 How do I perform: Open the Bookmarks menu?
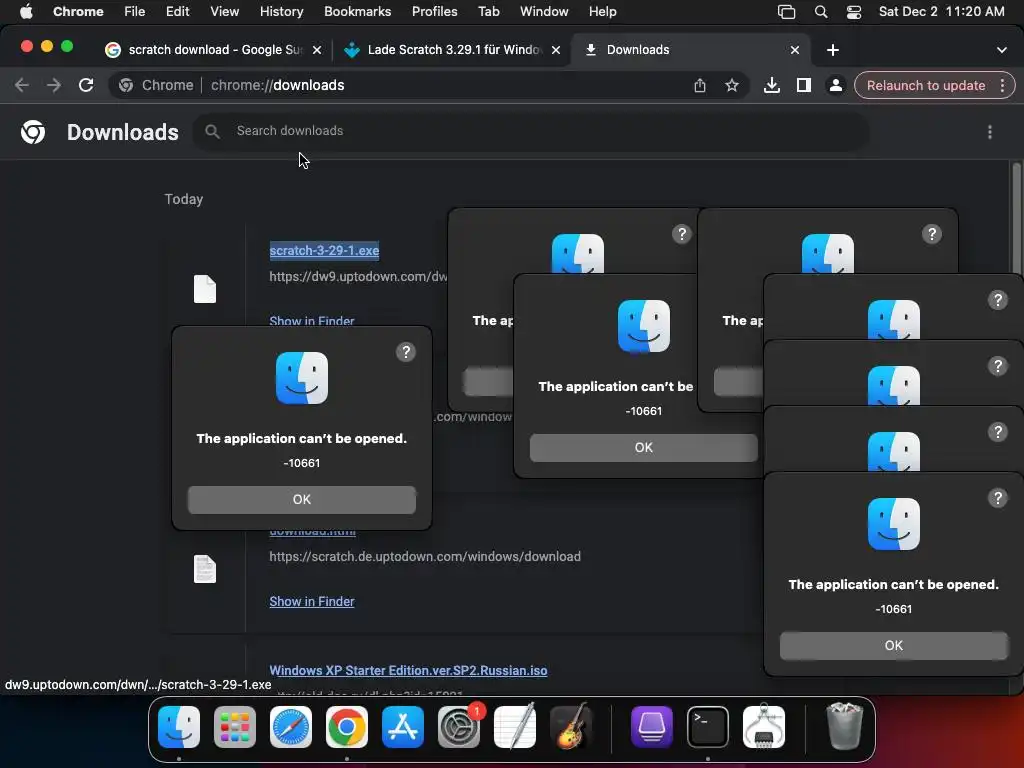click(x=357, y=12)
